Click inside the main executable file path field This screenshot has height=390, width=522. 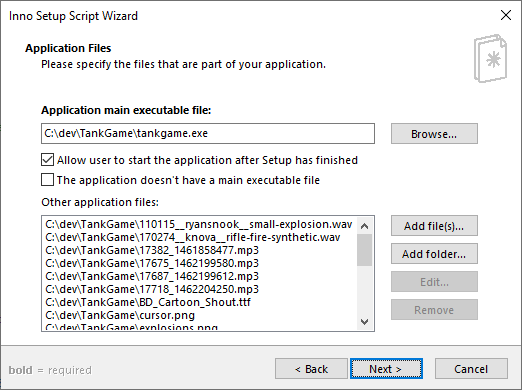208,134
